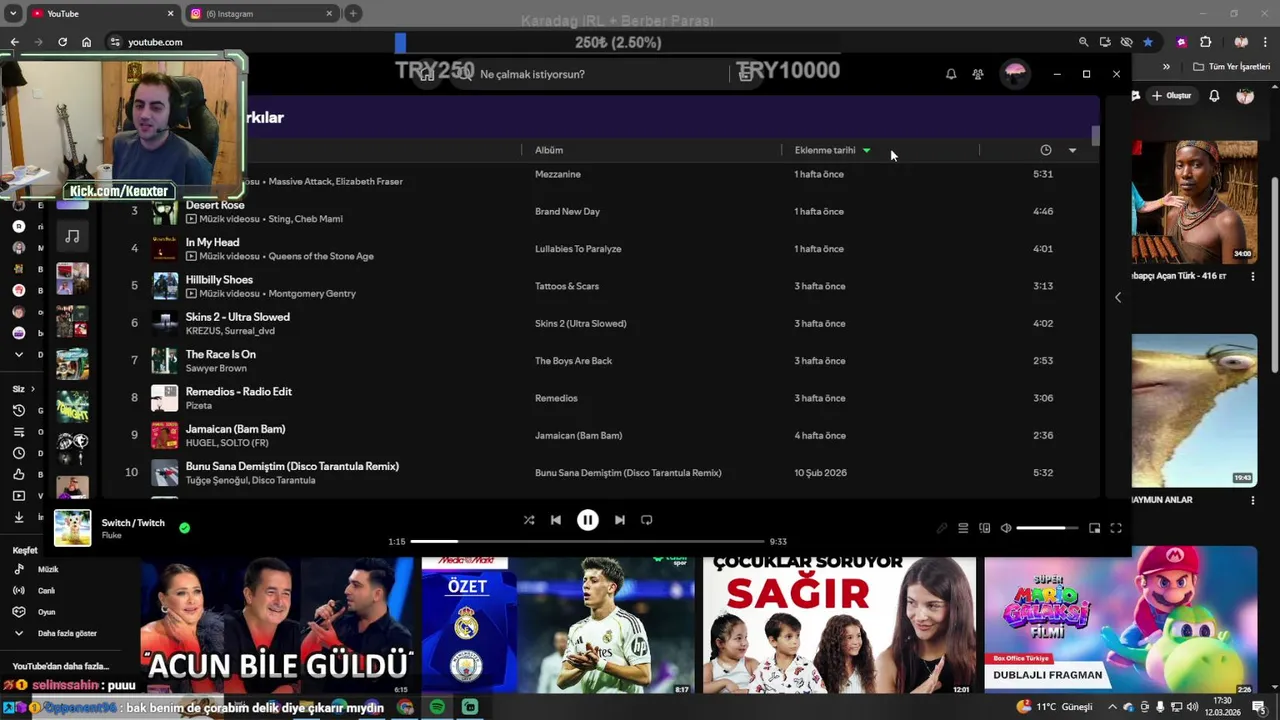The height and width of the screenshot is (720, 1280).
Task: Adjust the Spotify volume slider
Action: [x=1047, y=528]
